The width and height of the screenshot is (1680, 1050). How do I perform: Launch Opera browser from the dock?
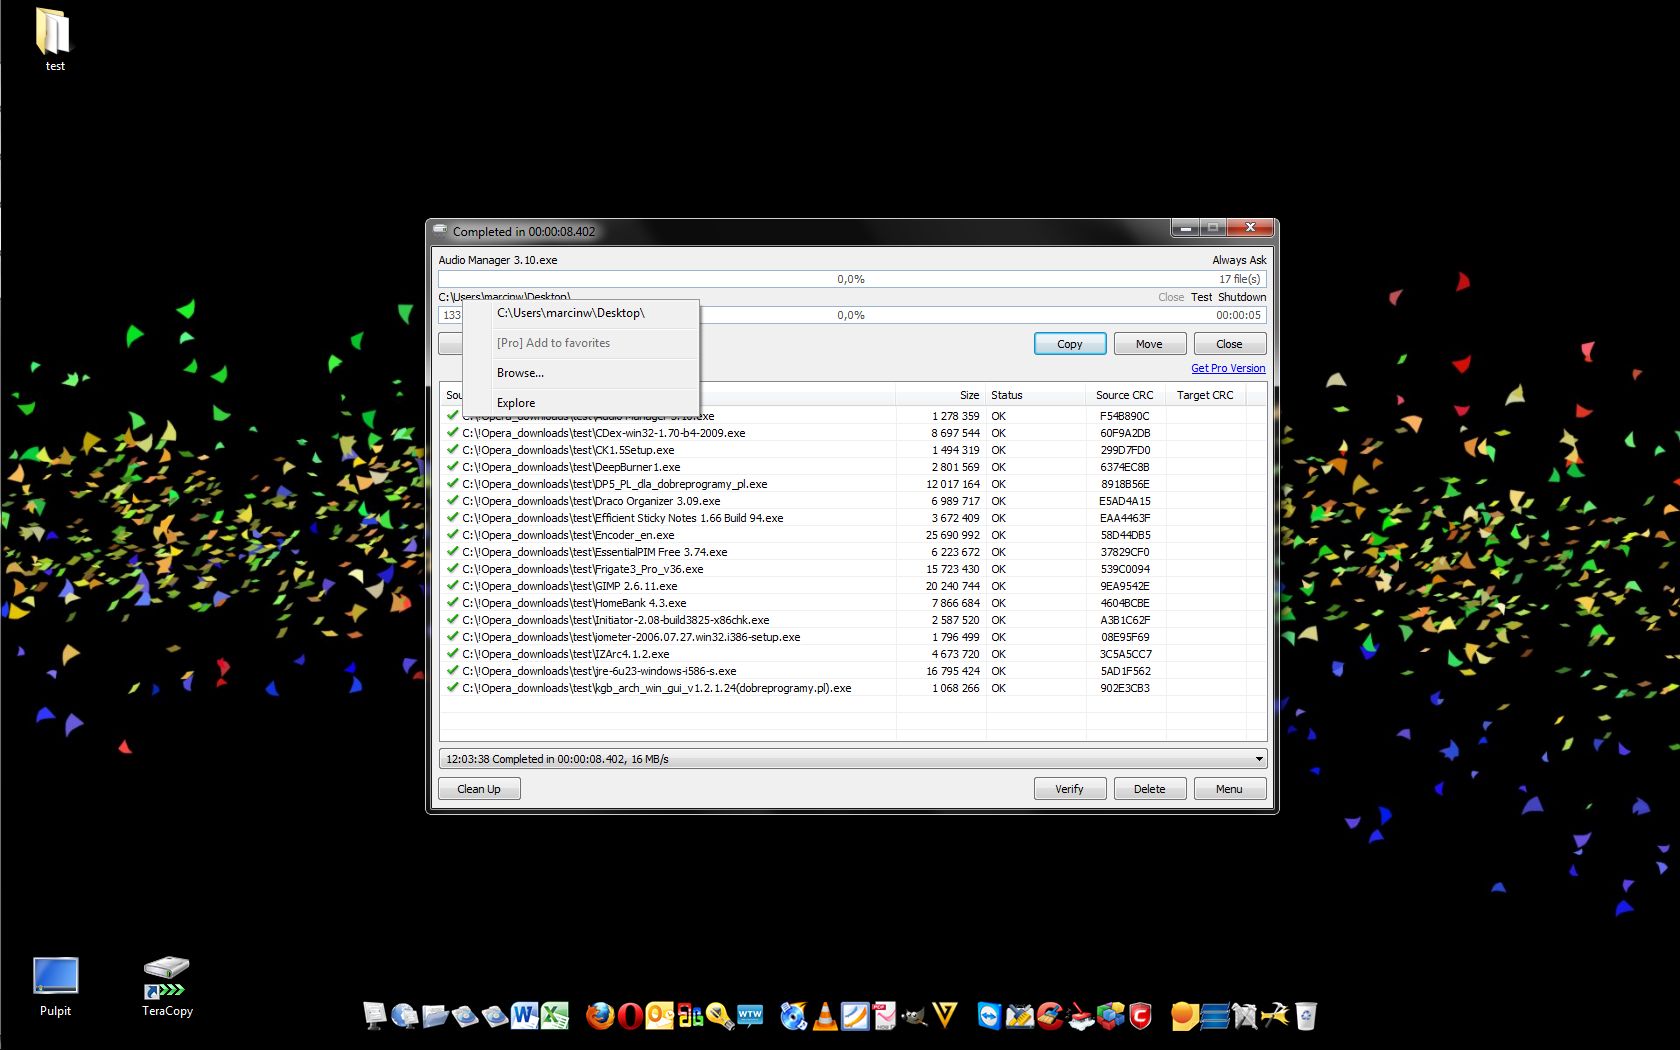630,1016
